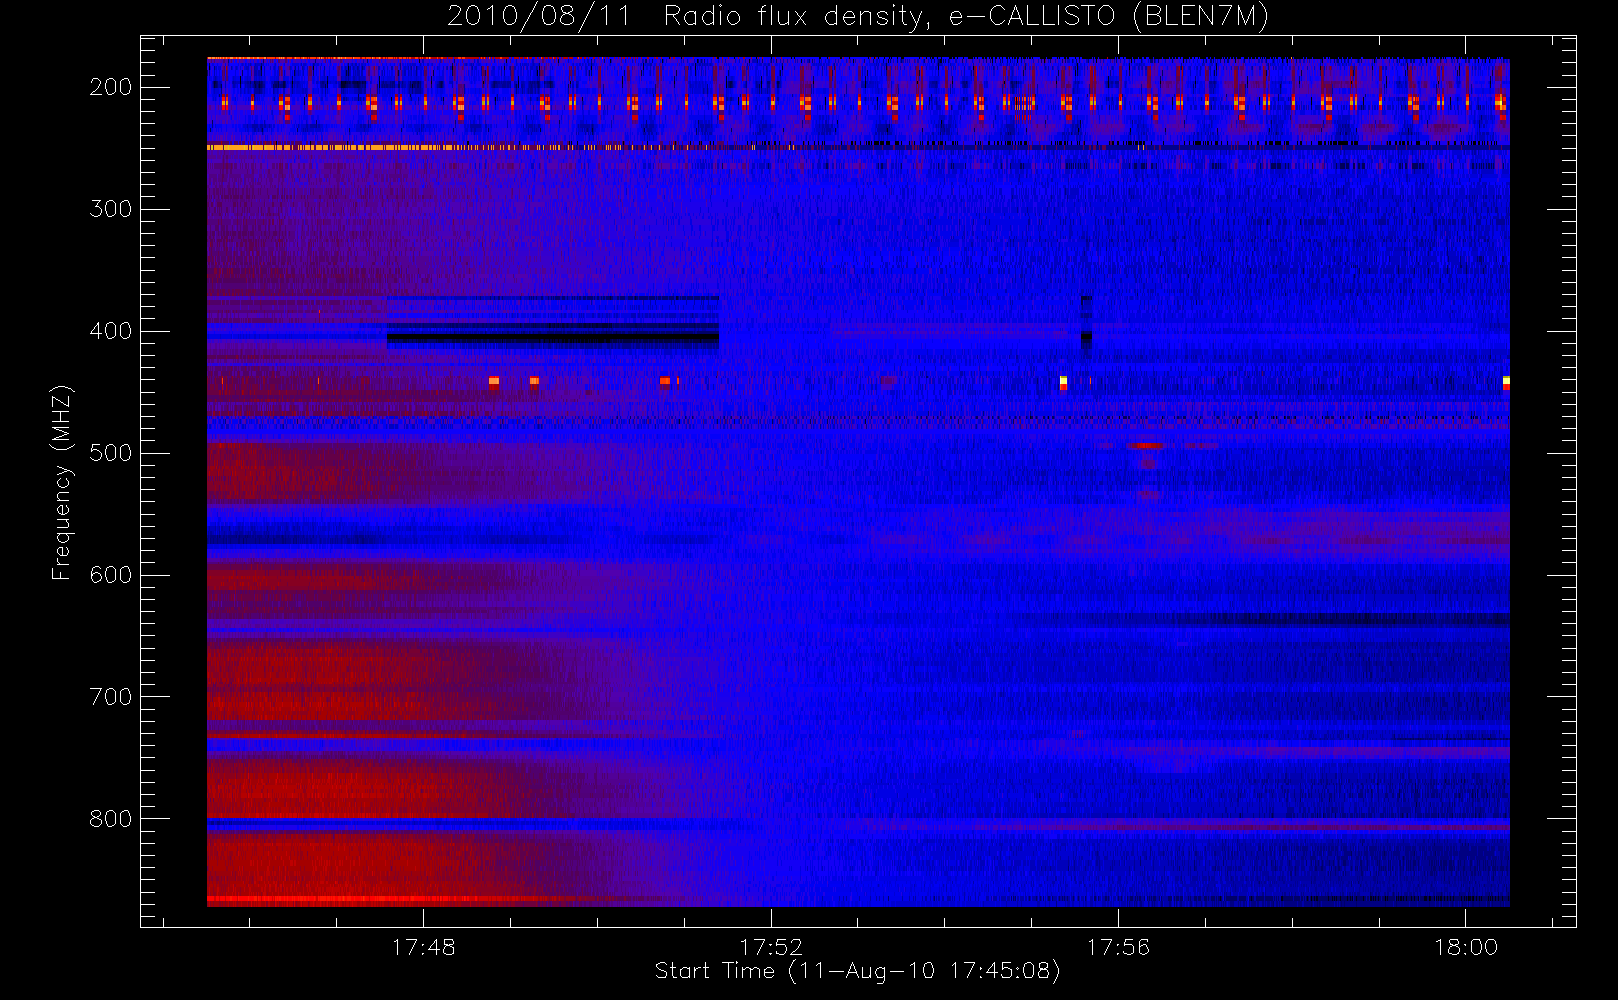Click the 17:56 time tick label
Image resolution: width=1618 pixels, height=1000 pixels.
coord(1118,947)
